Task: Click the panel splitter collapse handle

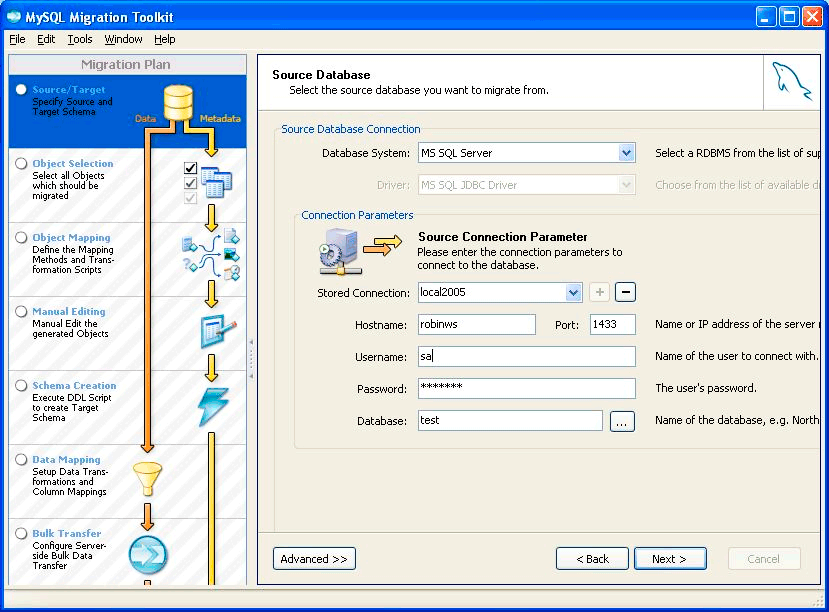Action: pos(251,359)
